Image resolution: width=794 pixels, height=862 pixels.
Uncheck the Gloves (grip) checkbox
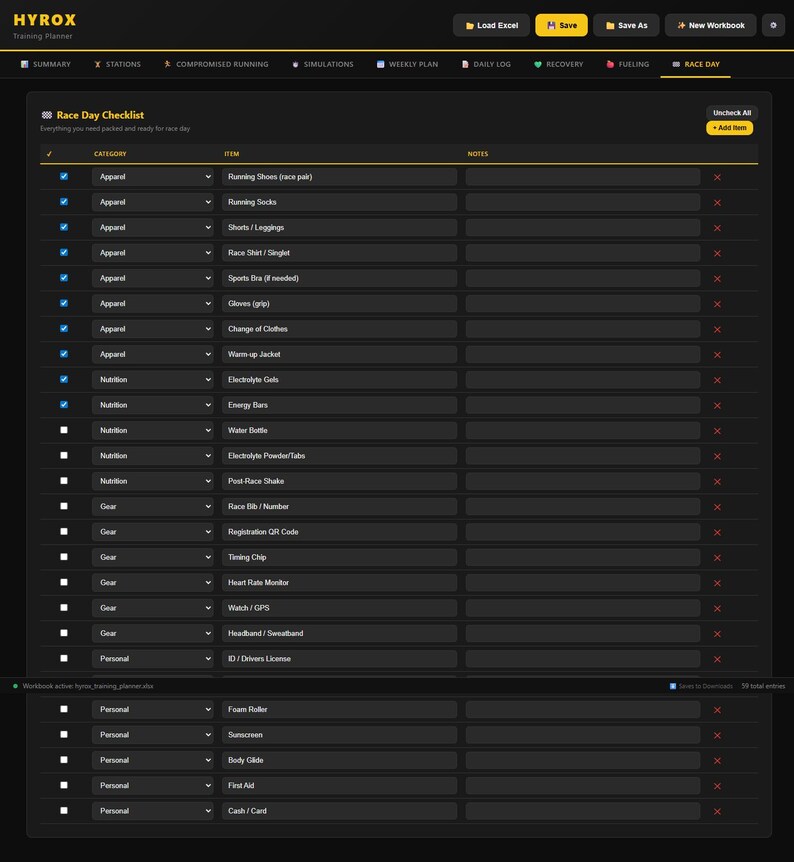pos(64,303)
